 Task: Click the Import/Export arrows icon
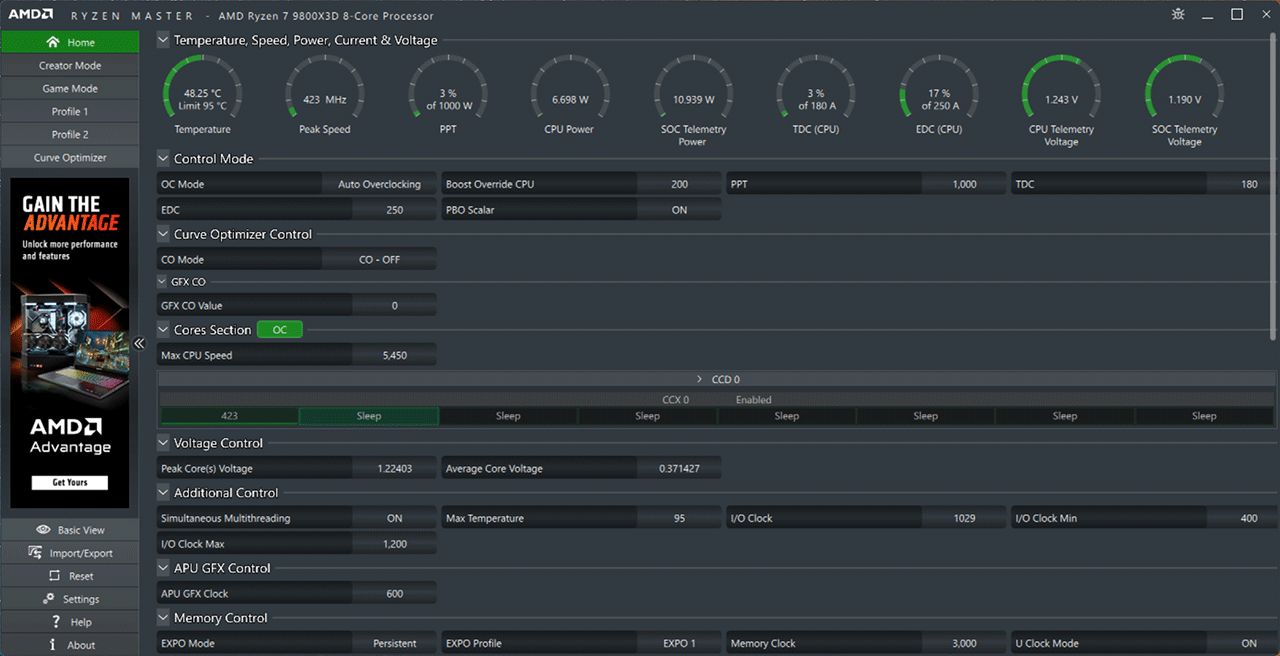35,553
